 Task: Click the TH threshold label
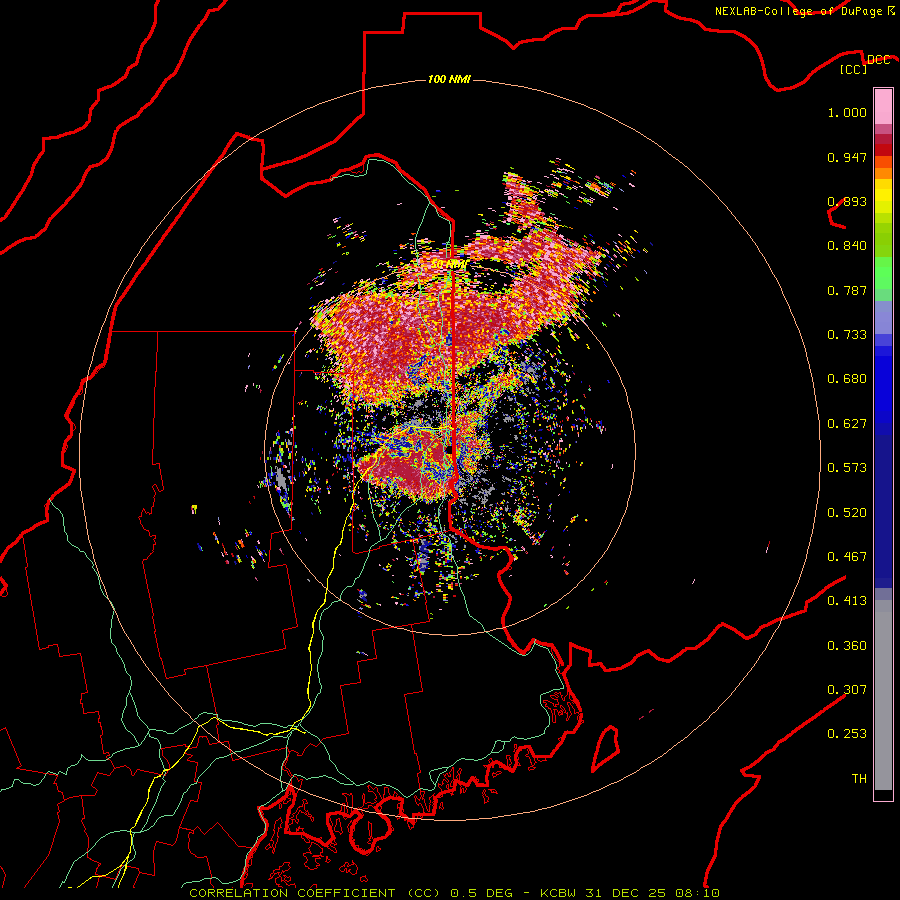coord(859,779)
